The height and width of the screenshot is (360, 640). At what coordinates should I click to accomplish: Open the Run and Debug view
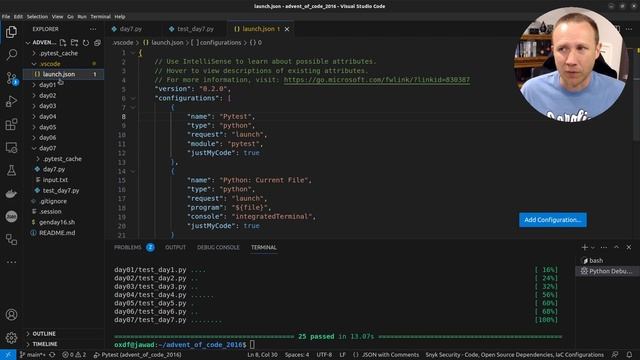tap(11, 101)
